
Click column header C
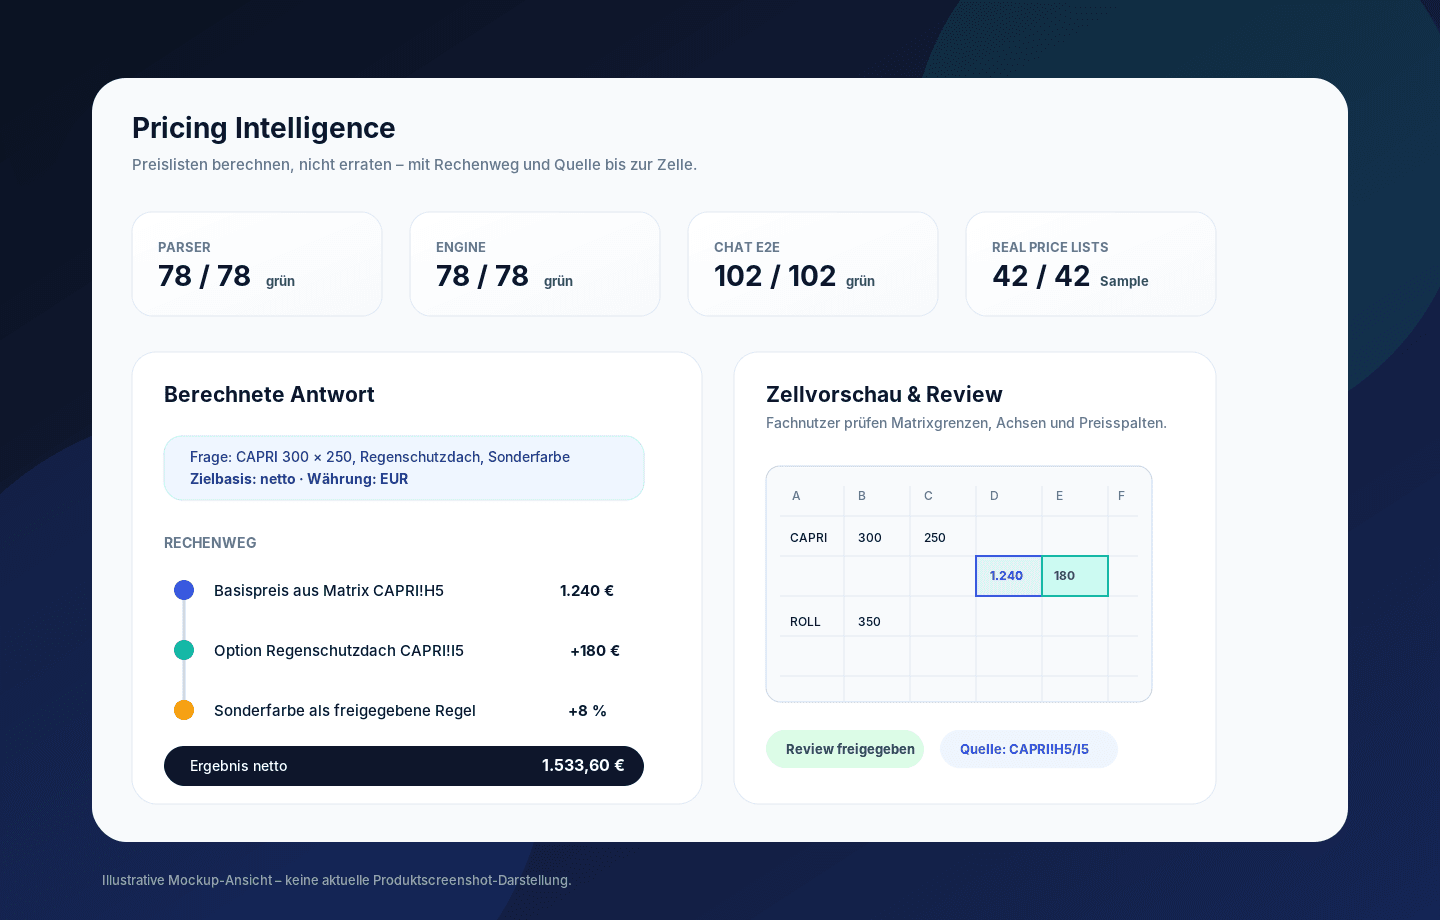tap(928, 496)
